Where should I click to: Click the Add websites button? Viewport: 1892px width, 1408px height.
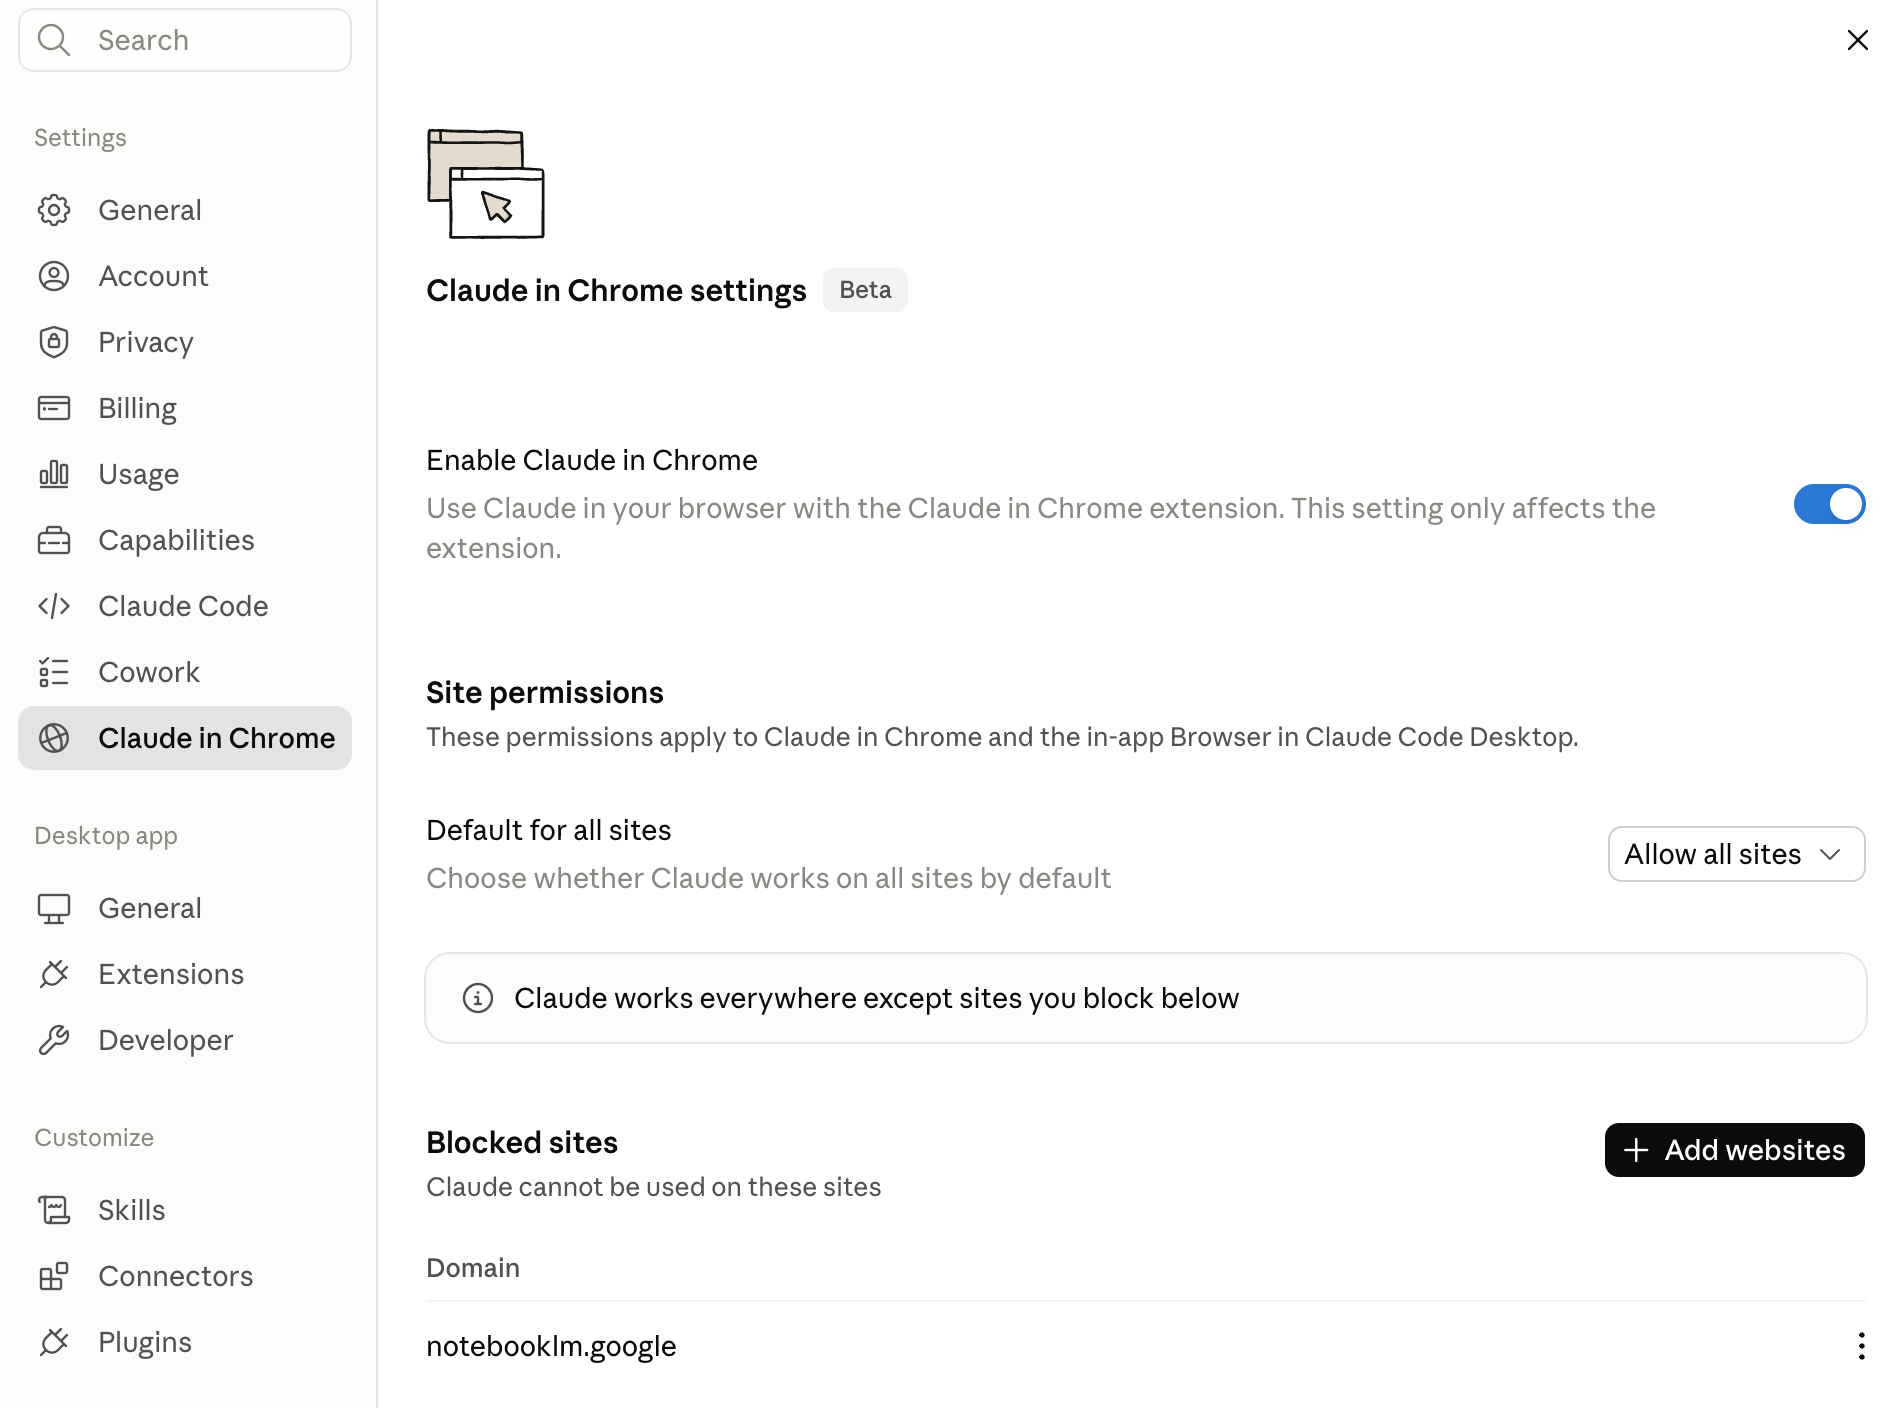click(x=1734, y=1150)
